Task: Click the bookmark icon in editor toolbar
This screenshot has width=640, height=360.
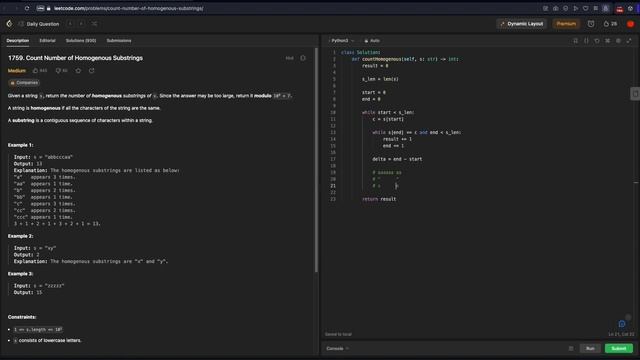Action: click(x=576, y=40)
